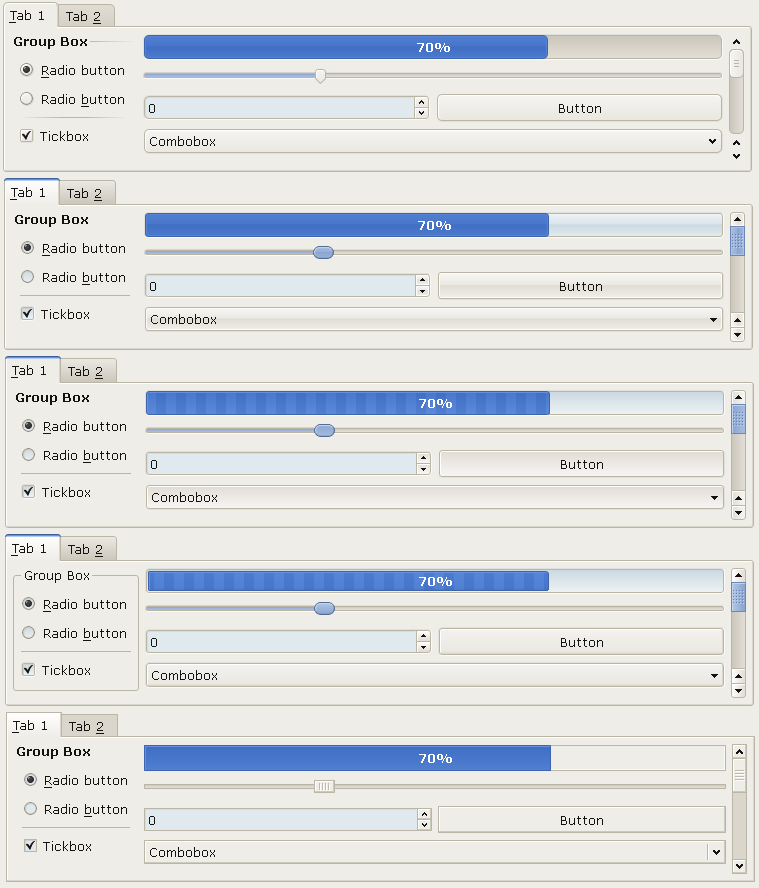Click the selected radio button in top panel
This screenshot has height=888, width=759.
tap(27, 70)
